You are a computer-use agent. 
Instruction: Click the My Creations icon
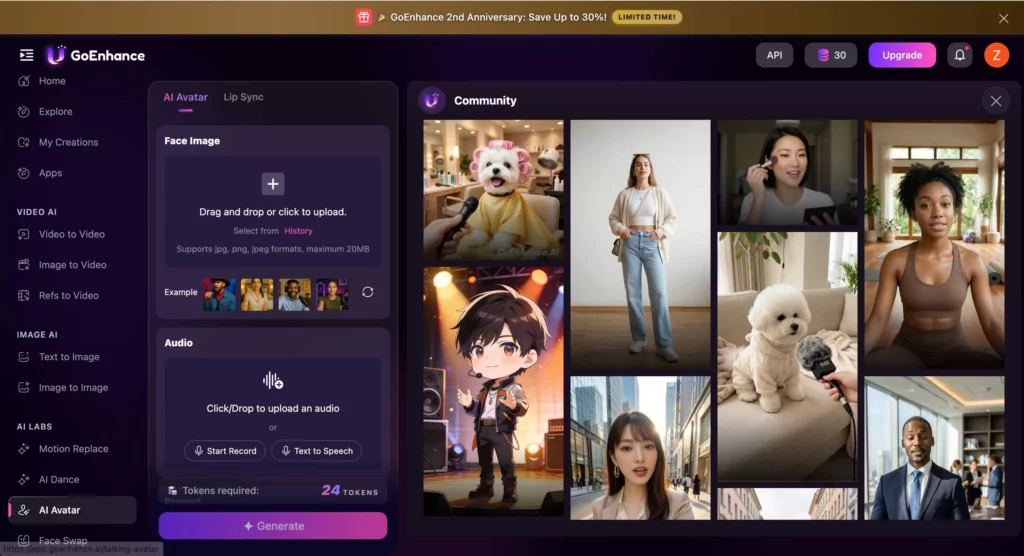click(24, 142)
